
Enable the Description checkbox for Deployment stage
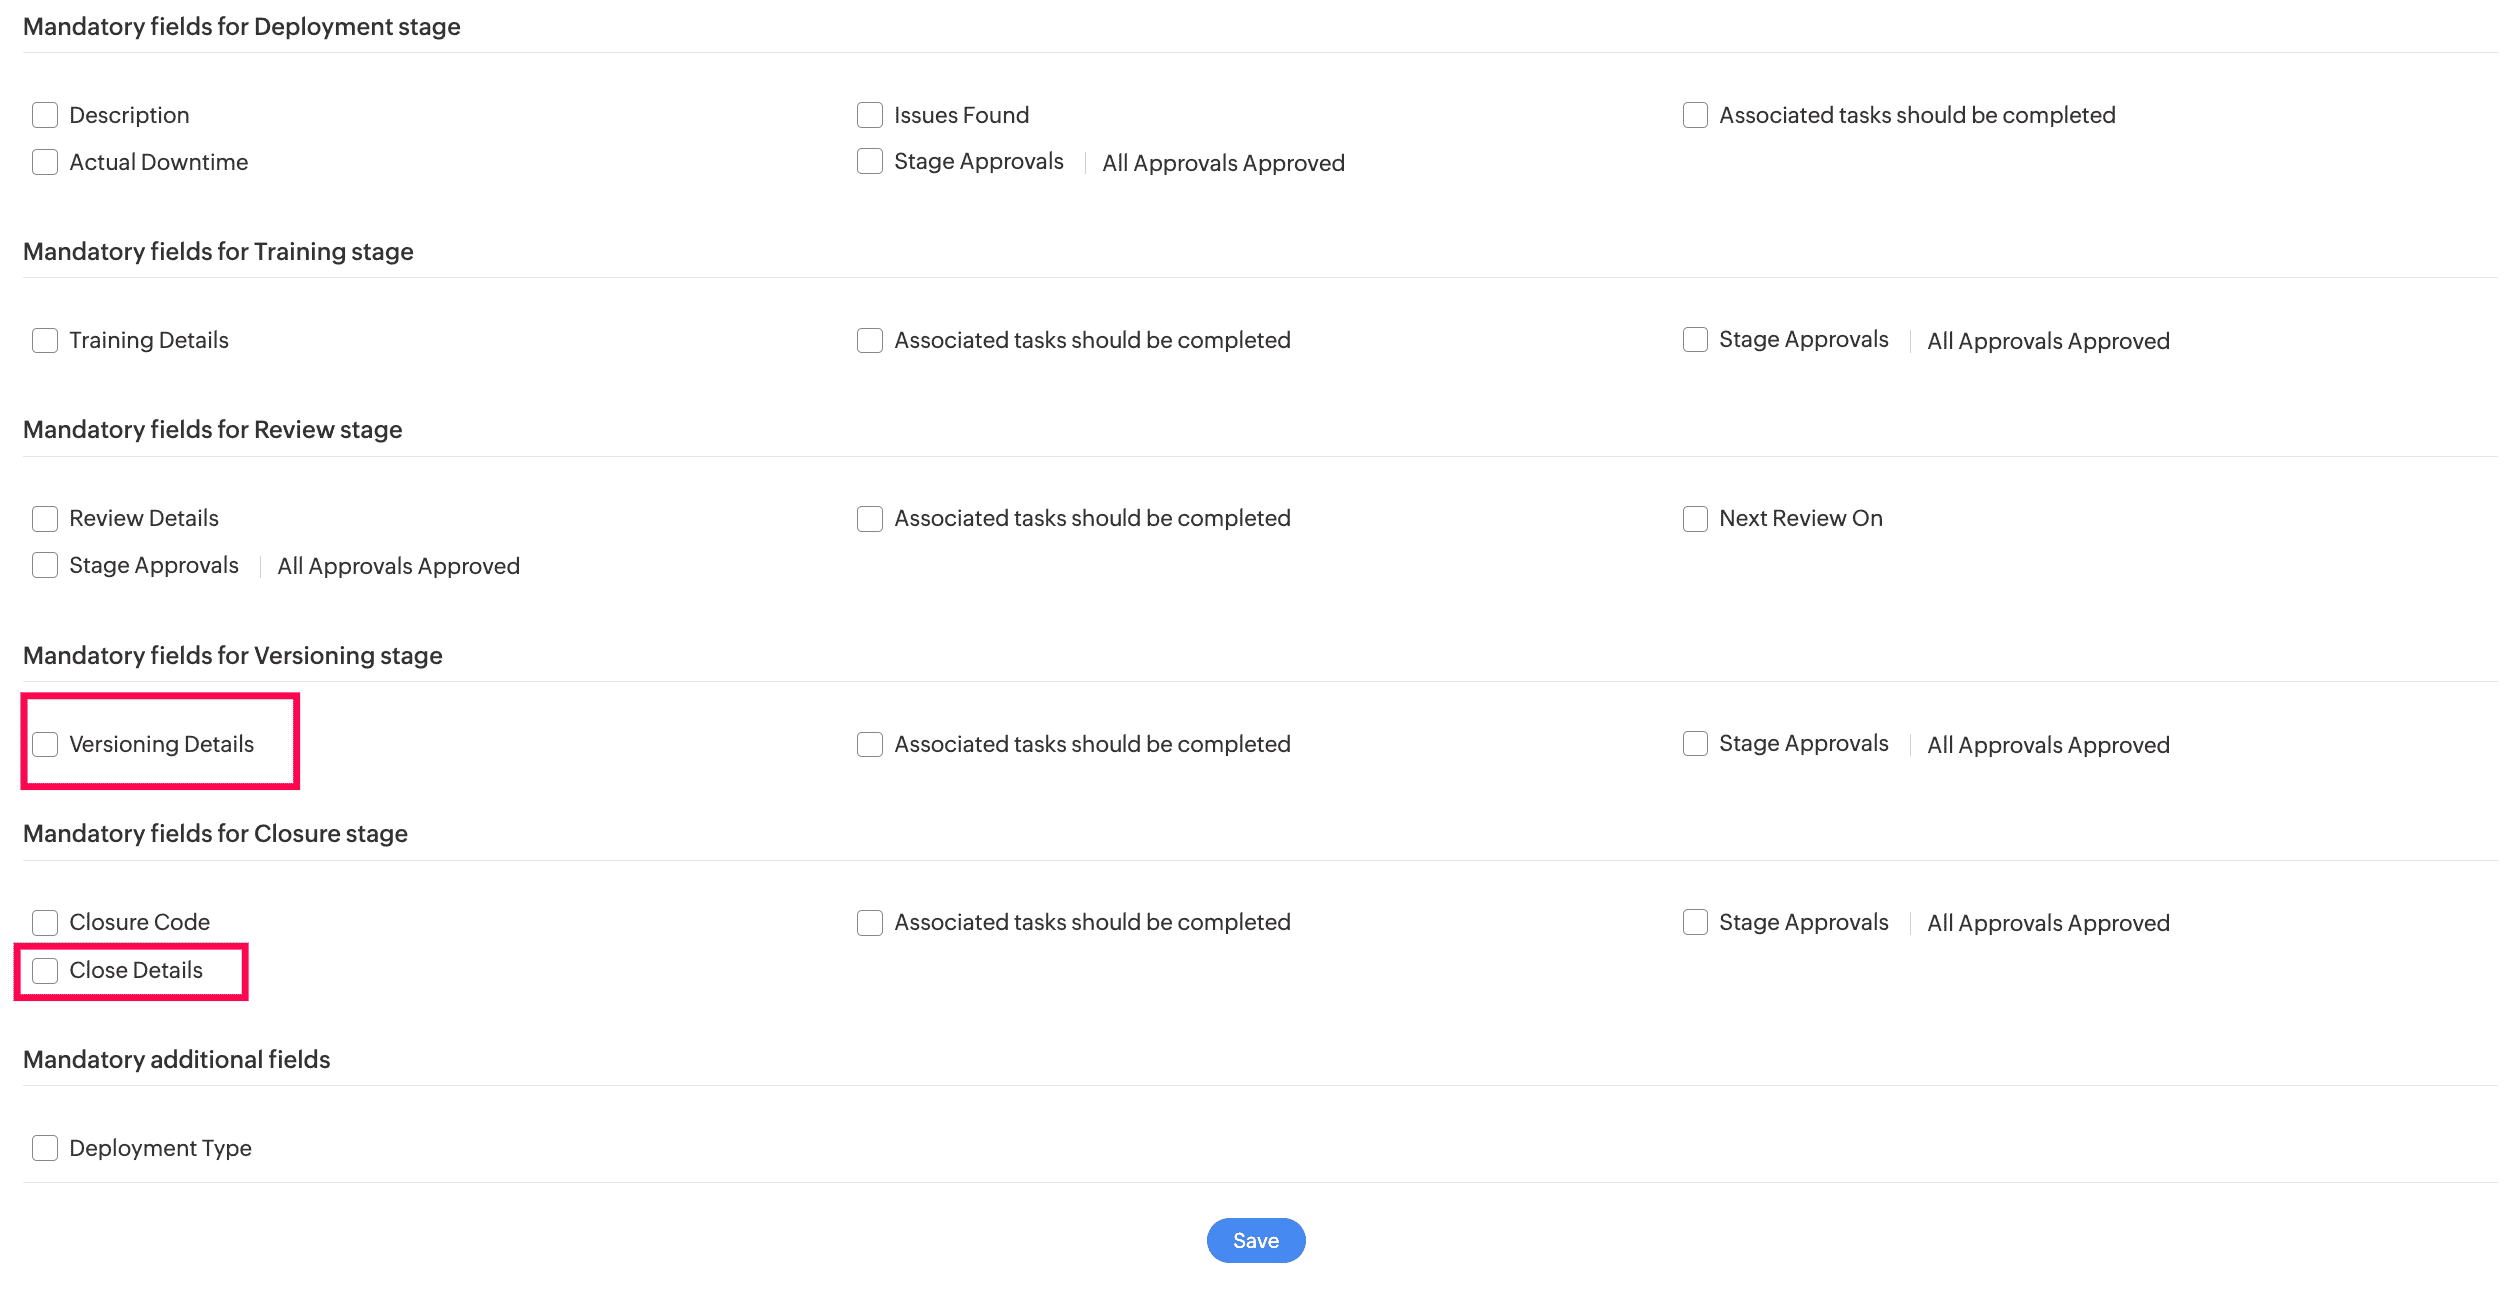click(x=44, y=114)
